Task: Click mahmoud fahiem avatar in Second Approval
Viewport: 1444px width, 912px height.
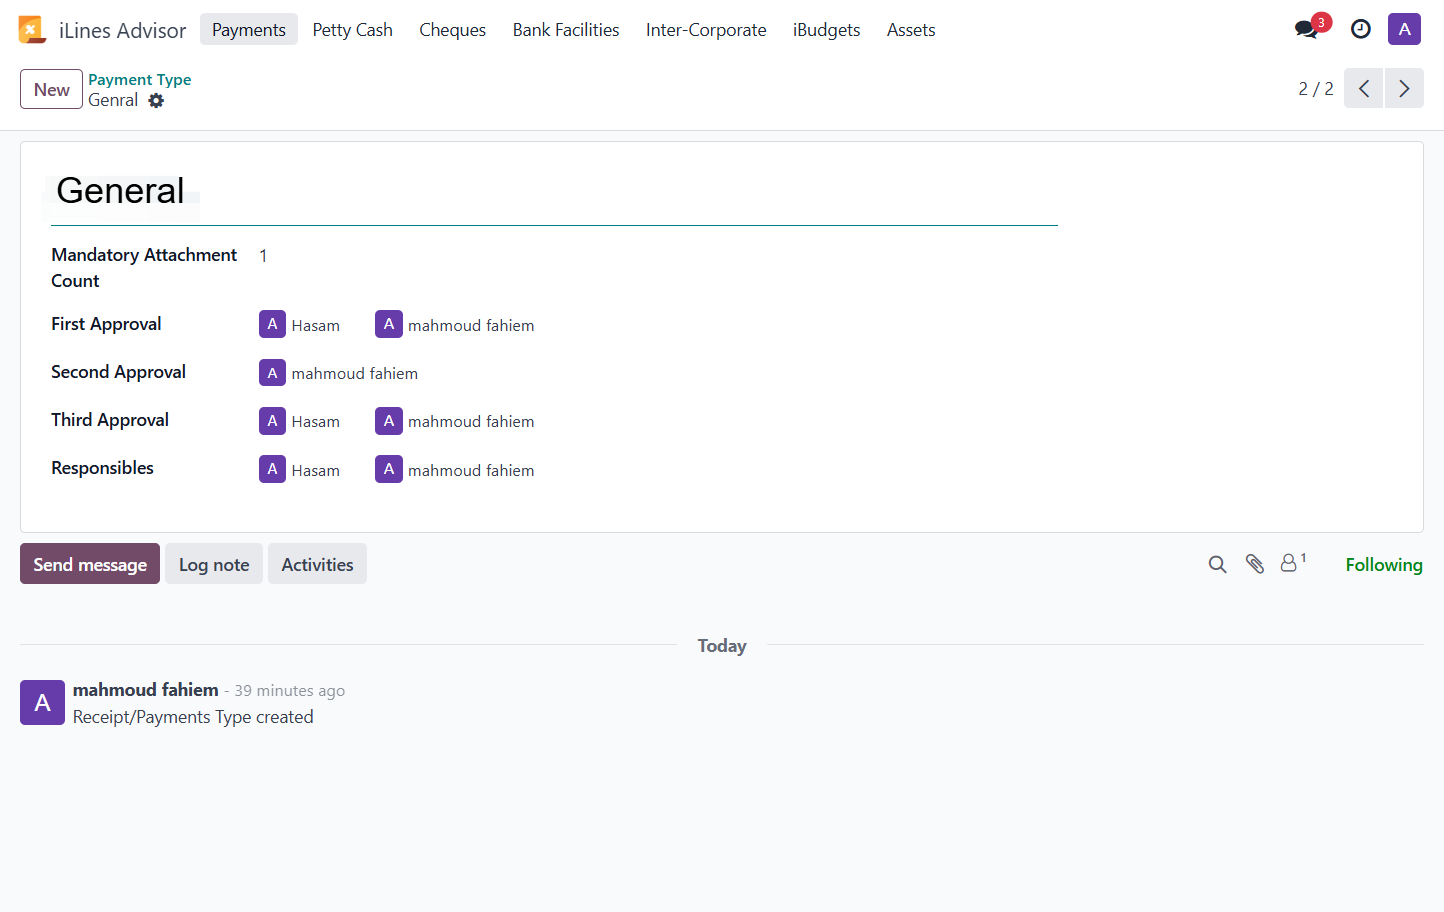Action: (x=272, y=373)
